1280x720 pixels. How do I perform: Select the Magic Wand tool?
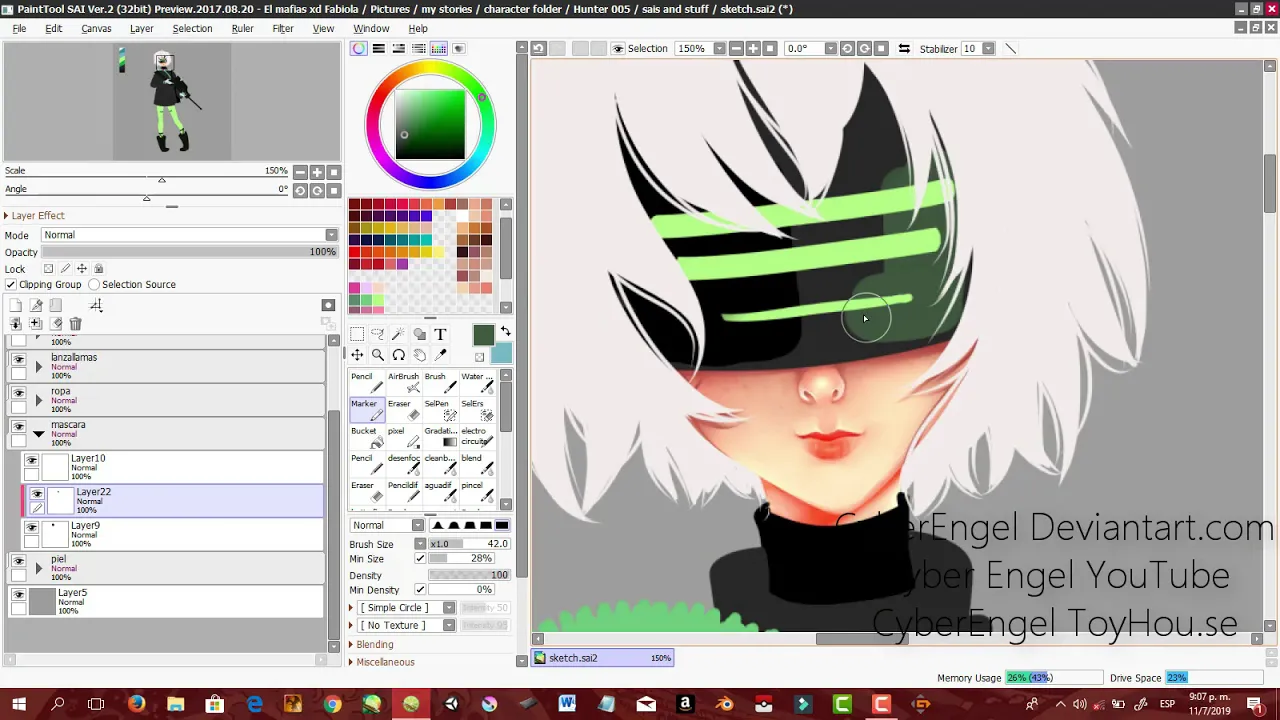tap(399, 334)
